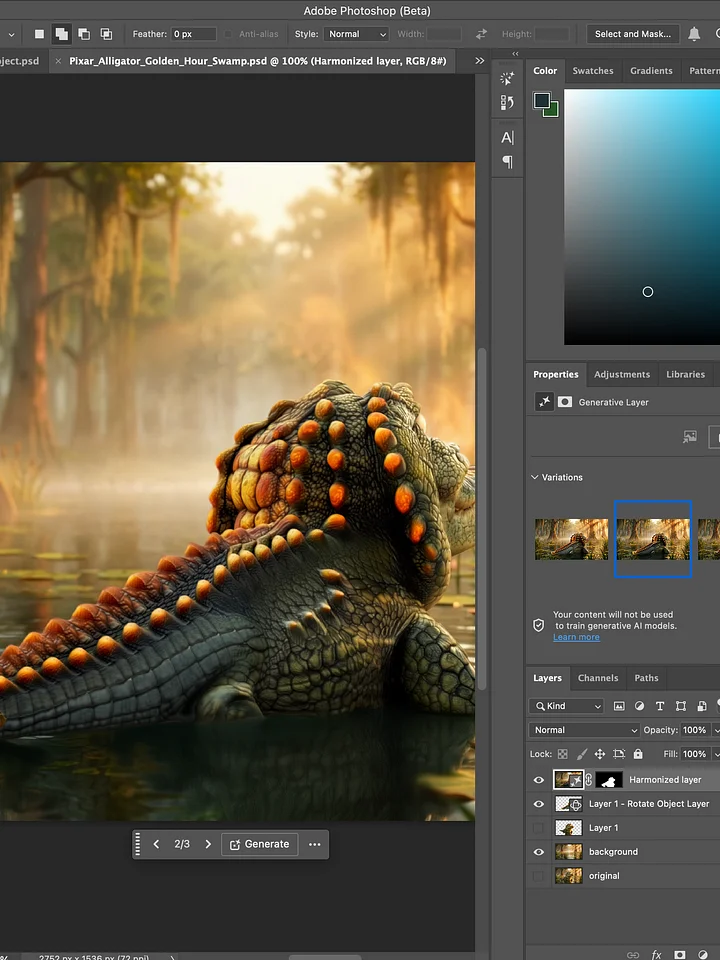This screenshot has height=960, width=720.
Task: Select the first variation thumbnail
Action: 571,539
